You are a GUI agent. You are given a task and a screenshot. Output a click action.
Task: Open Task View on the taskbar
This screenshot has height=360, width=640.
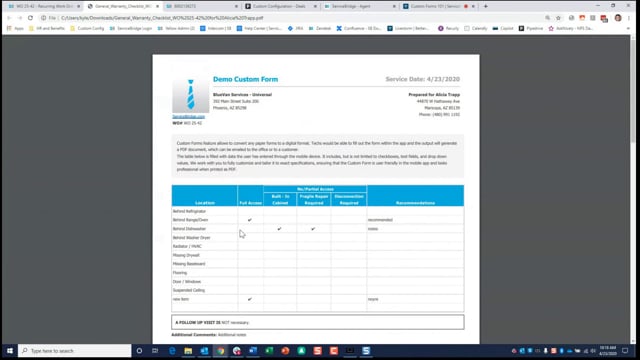click(x=155, y=351)
